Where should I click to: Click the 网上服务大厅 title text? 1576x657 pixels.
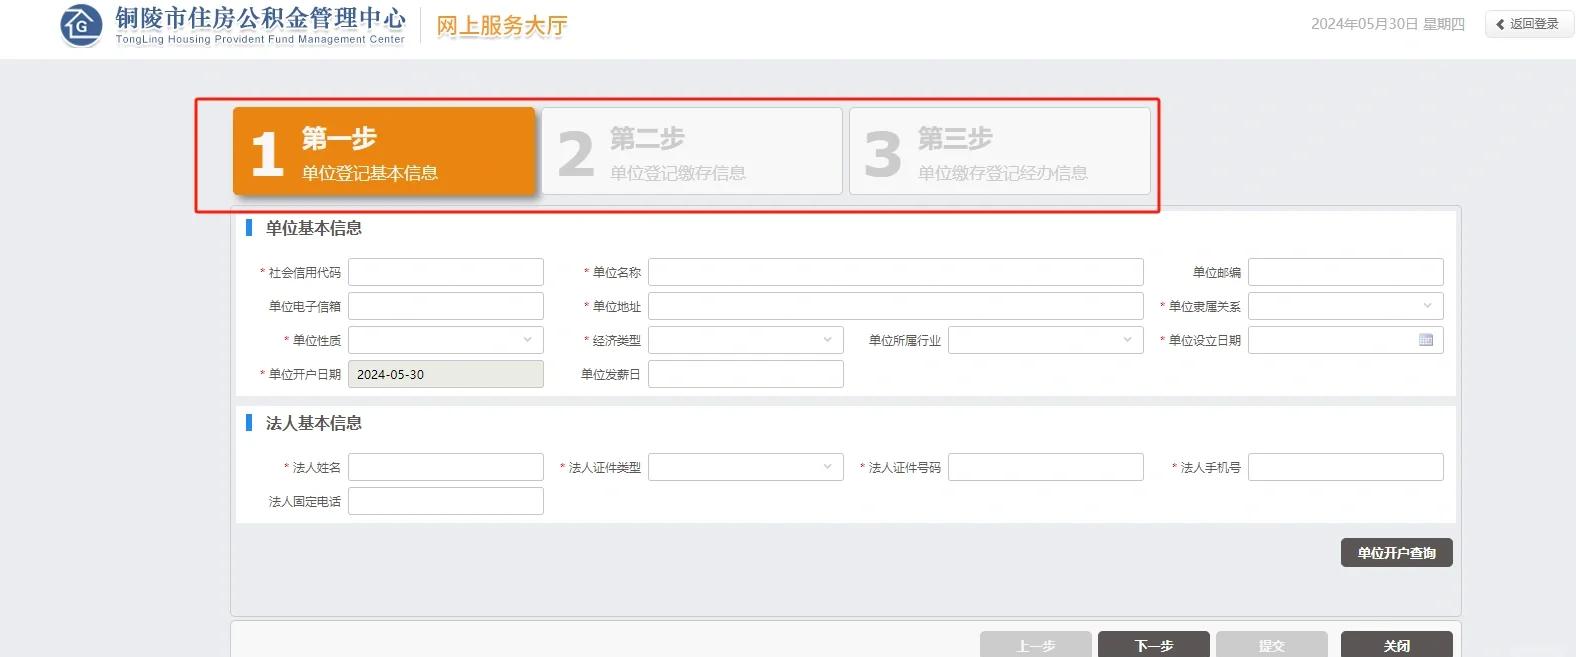click(x=502, y=26)
